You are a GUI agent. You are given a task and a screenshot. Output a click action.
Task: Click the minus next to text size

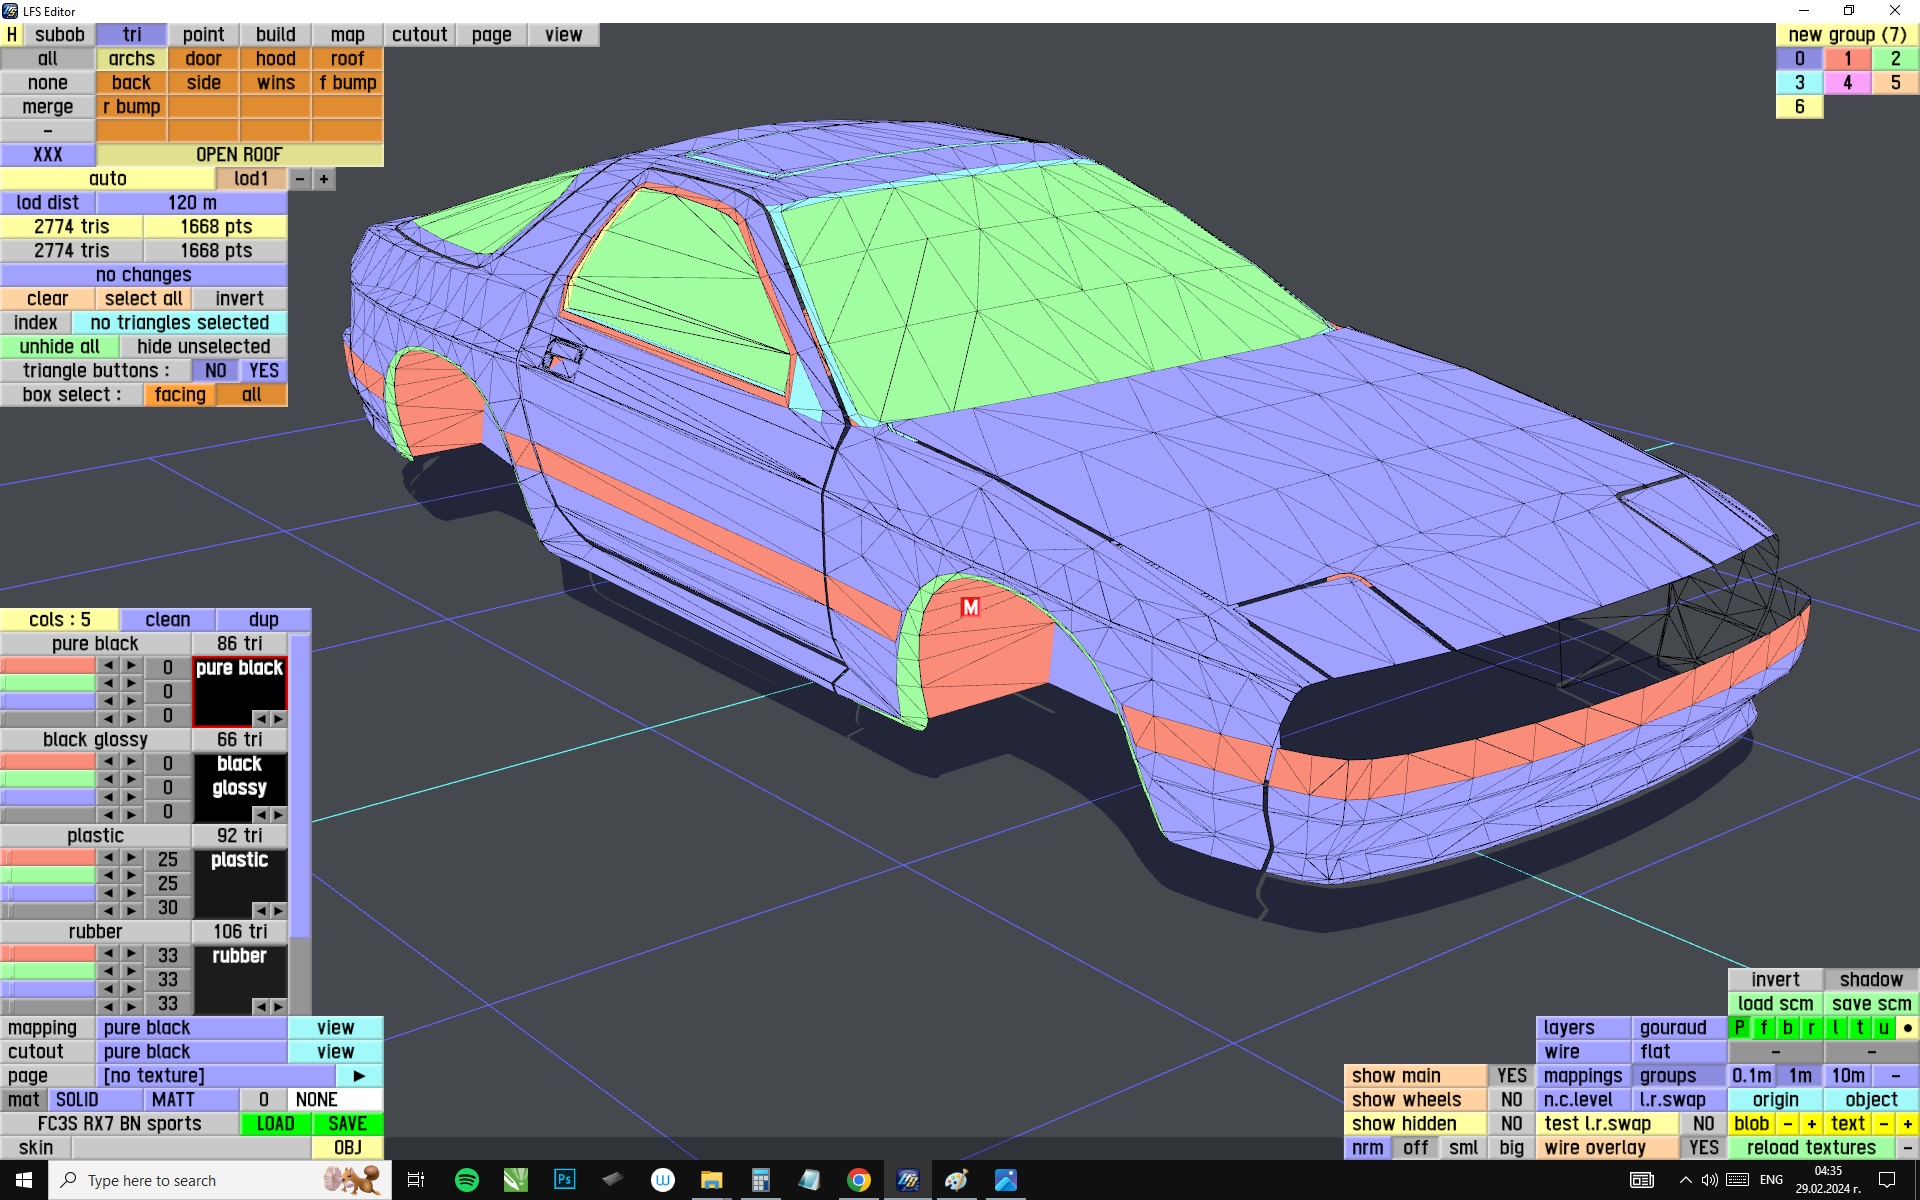coord(1883,1124)
